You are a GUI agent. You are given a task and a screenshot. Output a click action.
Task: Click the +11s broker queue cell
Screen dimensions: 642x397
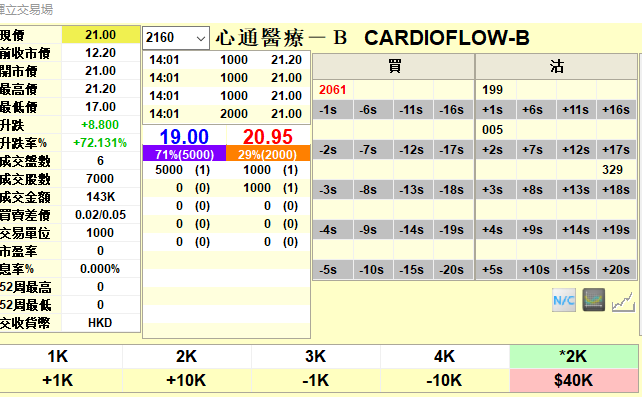tap(576, 110)
